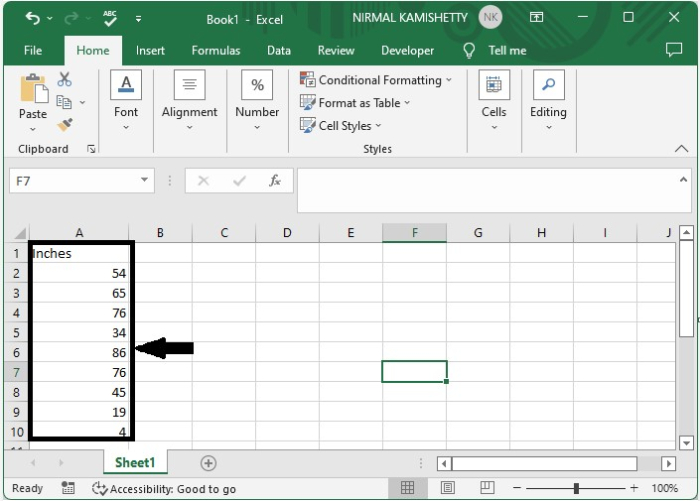Collapse the ribbon with the chevron
The width and height of the screenshot is (700, 501).
click(681, 149)
